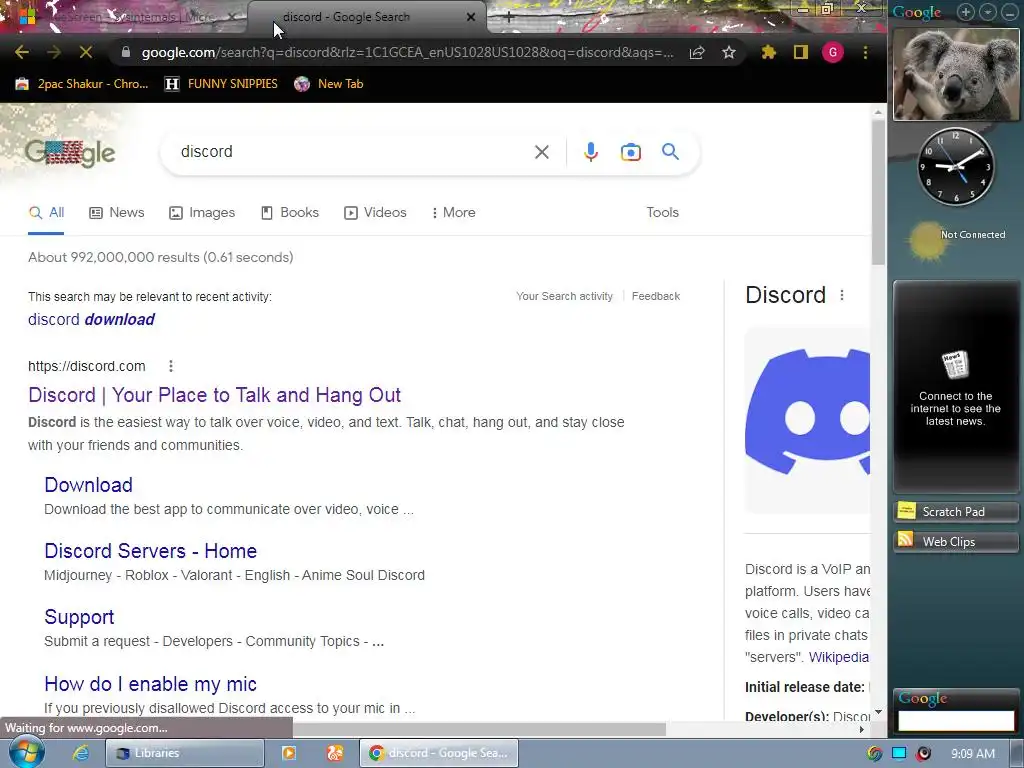Image resolution: width=1024 pixels, height=768 pixels.
Task: Expand the More search categories menu
Action: coord(453,213)
